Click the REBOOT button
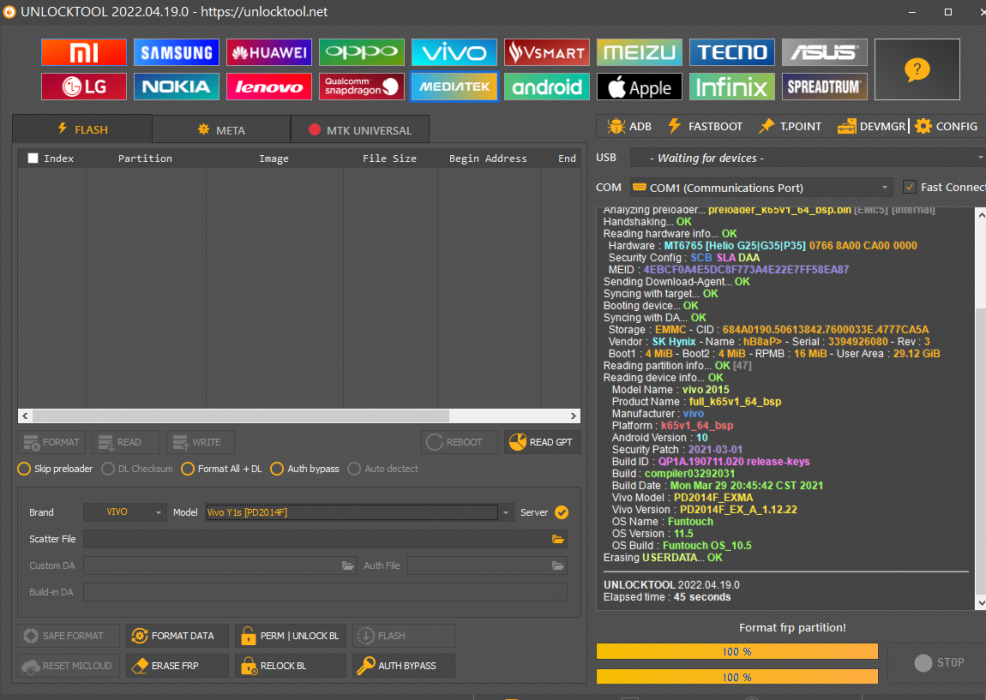Image resolution: width=986 pixels, height=700 pixels. pyautogui.click(x=458, y=442)
